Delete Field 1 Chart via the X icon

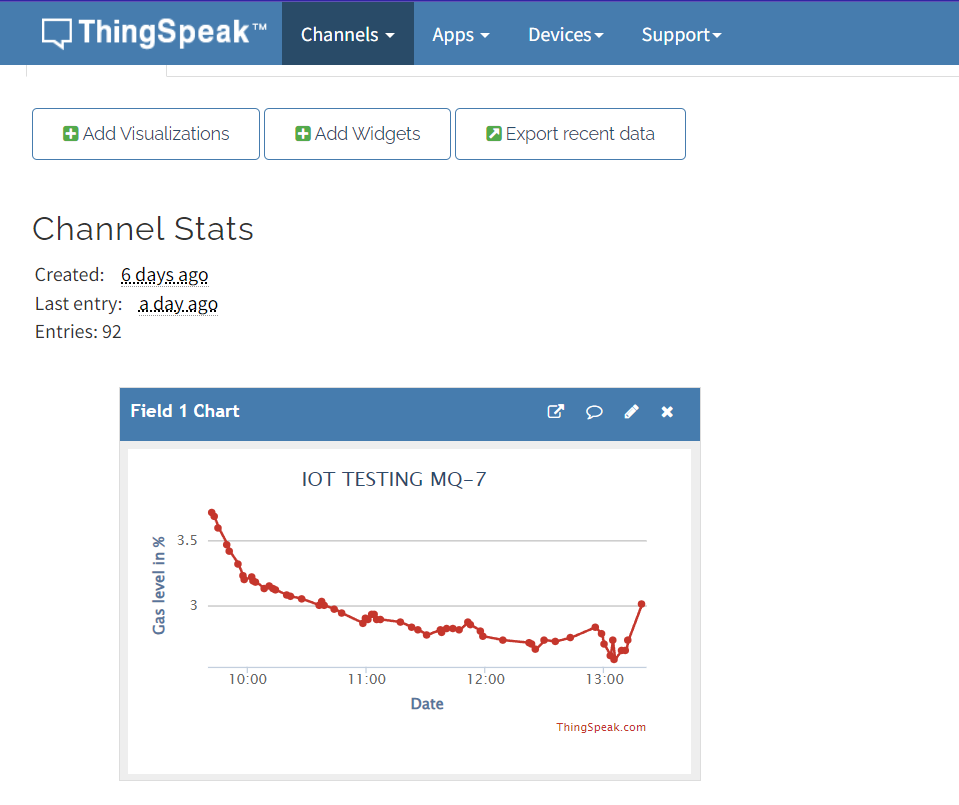click(666, 411)
